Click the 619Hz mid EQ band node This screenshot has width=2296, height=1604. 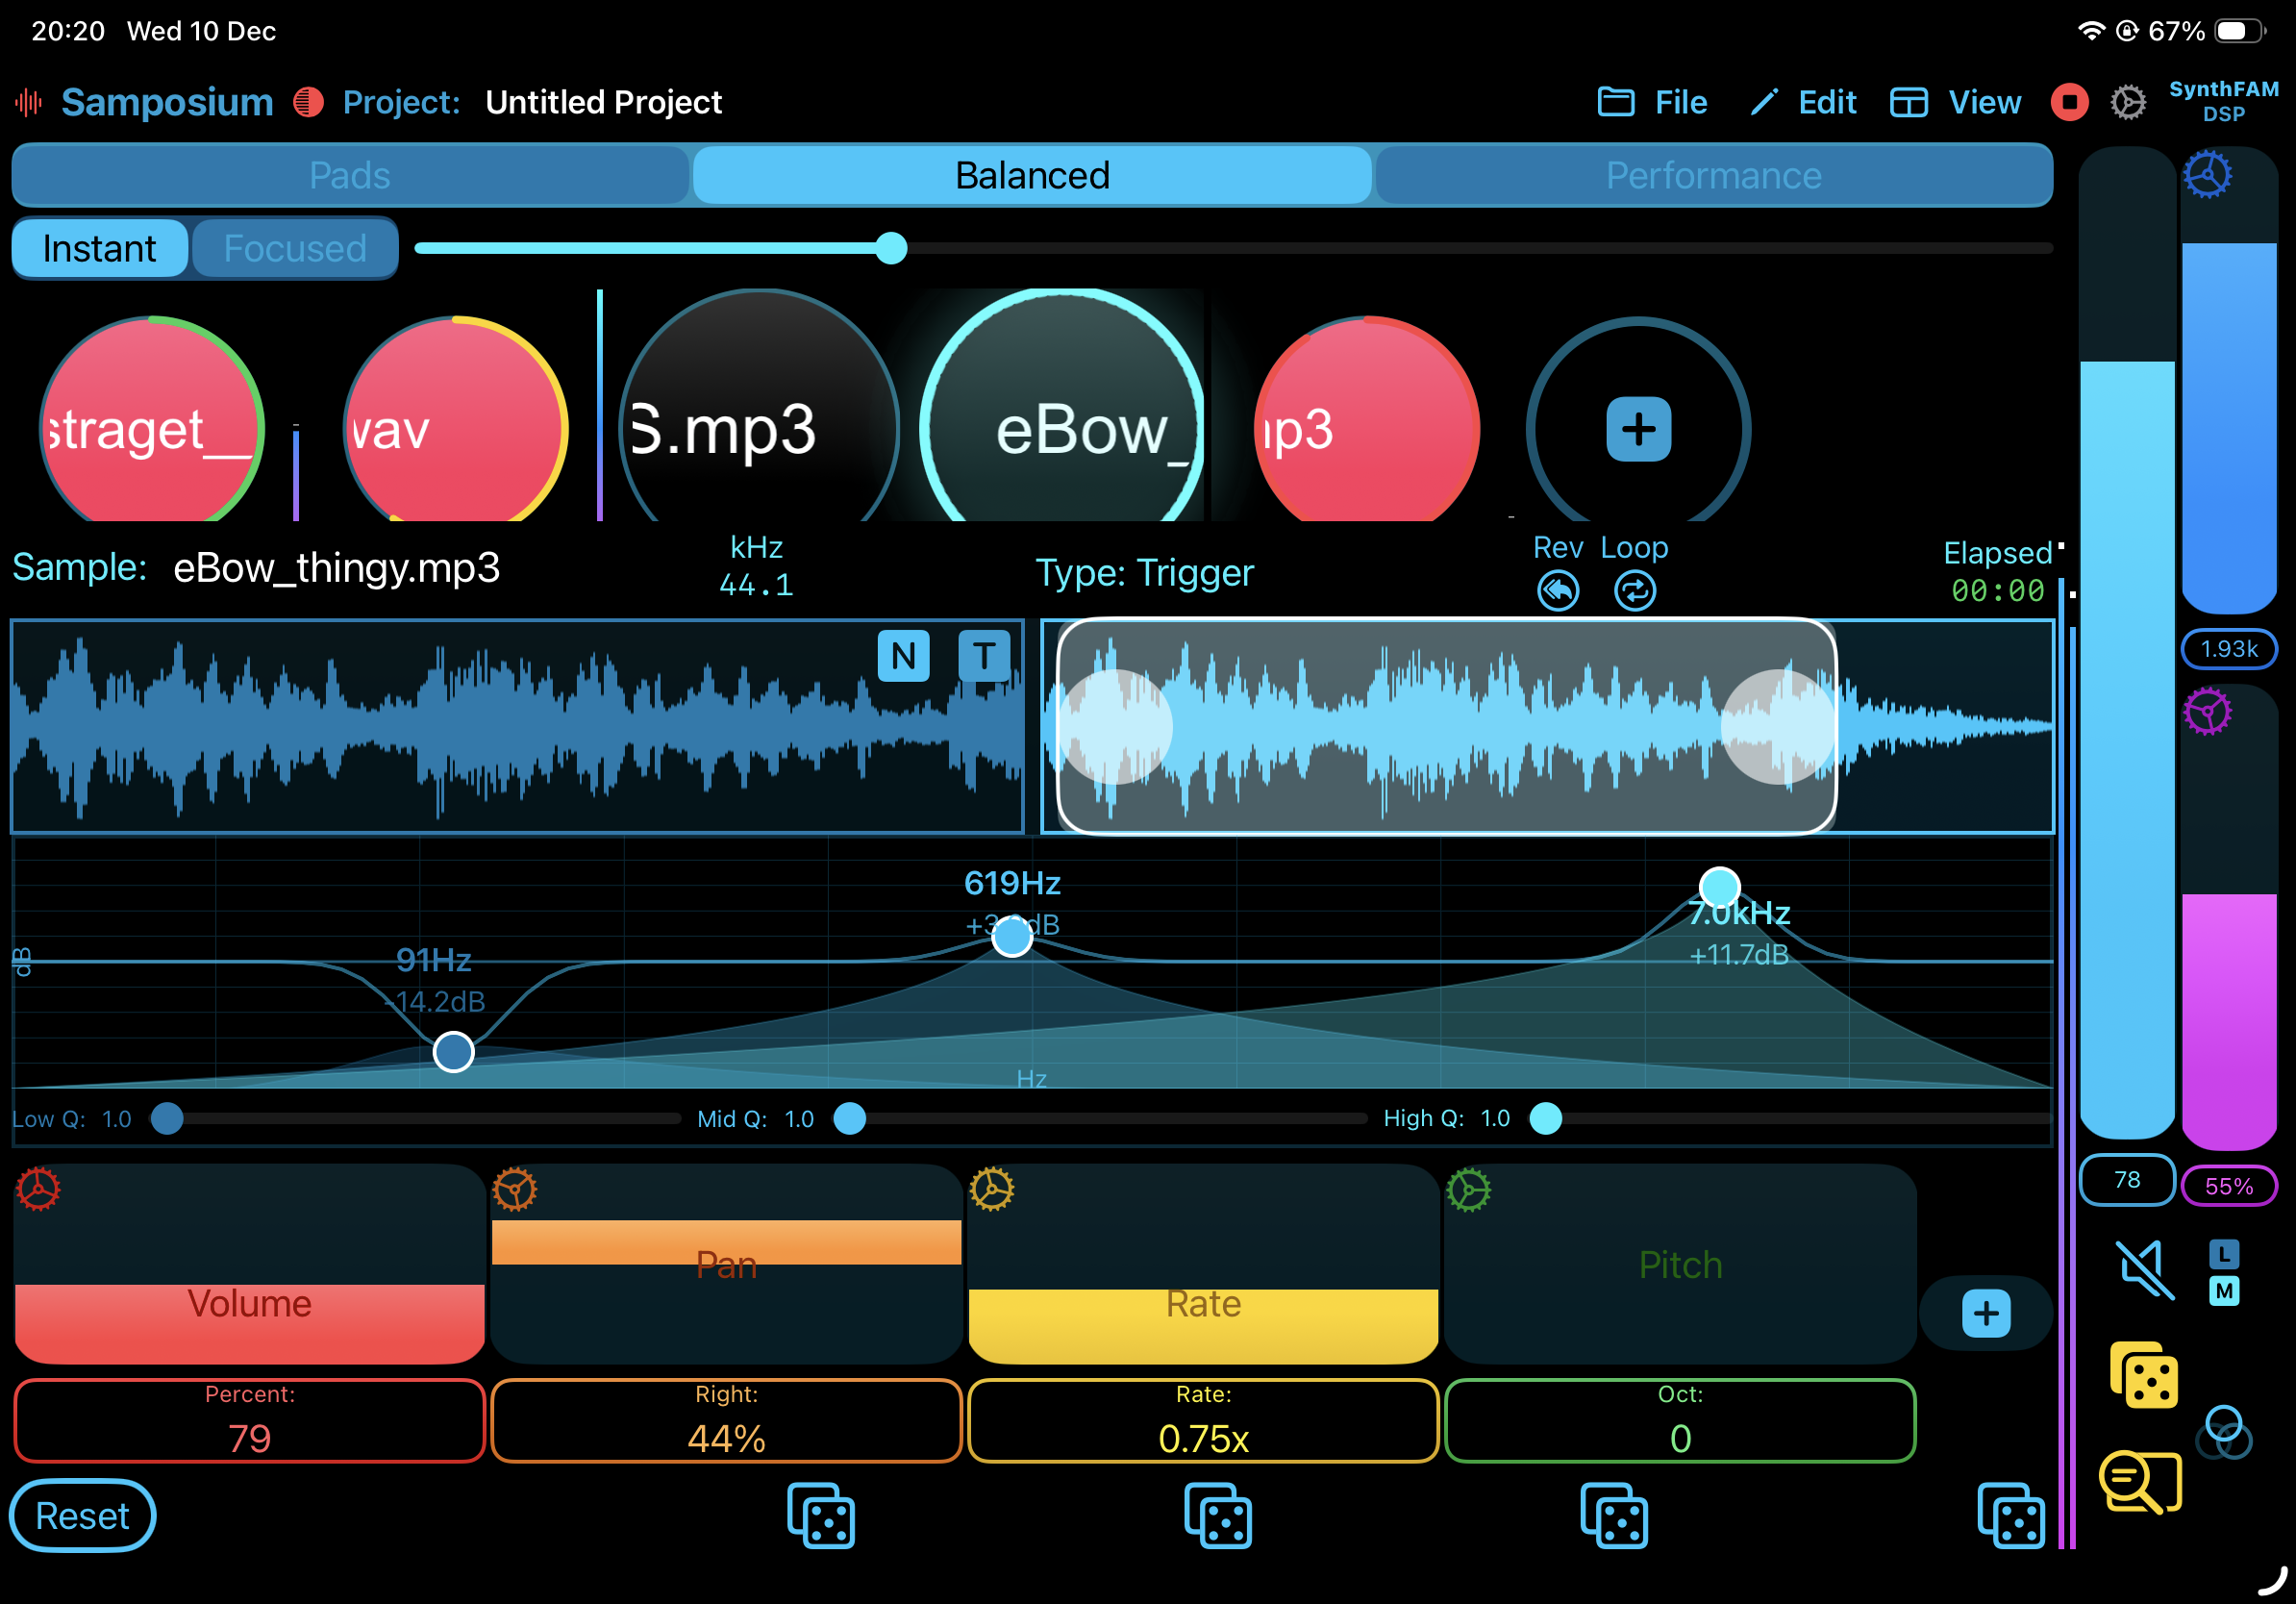1012,936
